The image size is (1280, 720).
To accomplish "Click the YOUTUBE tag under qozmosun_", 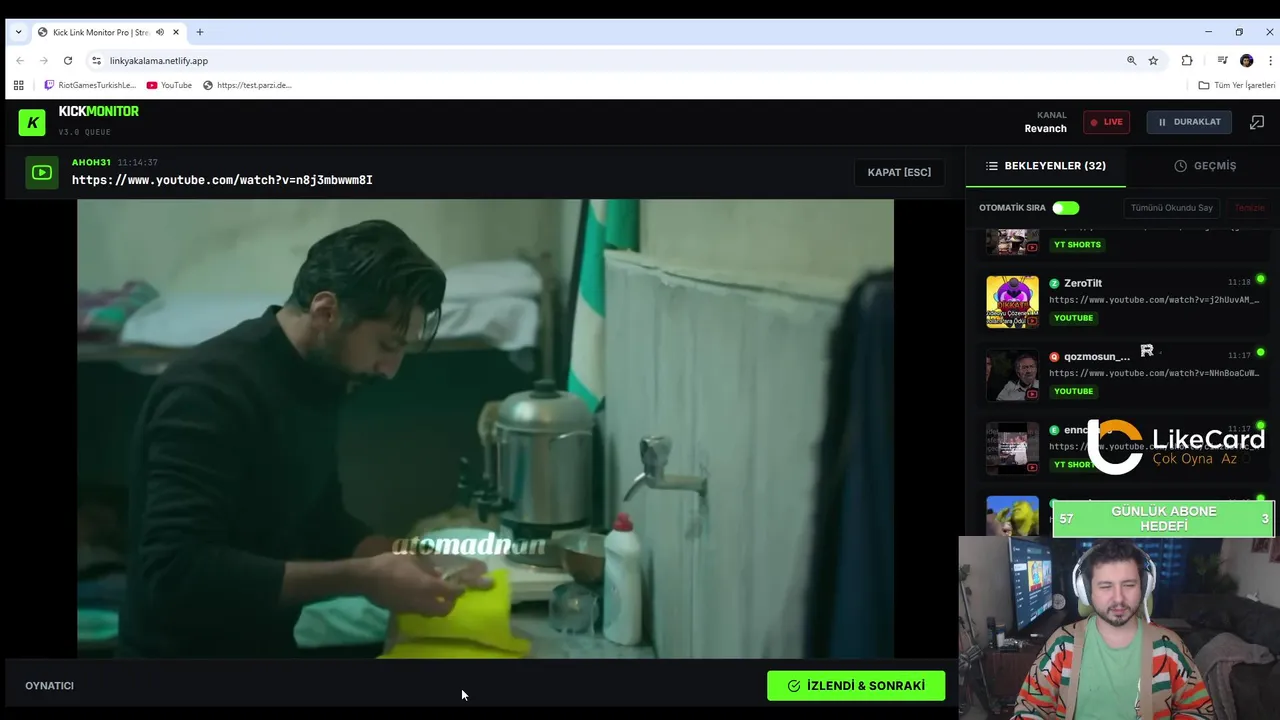I will click(x=1073, y=391).
